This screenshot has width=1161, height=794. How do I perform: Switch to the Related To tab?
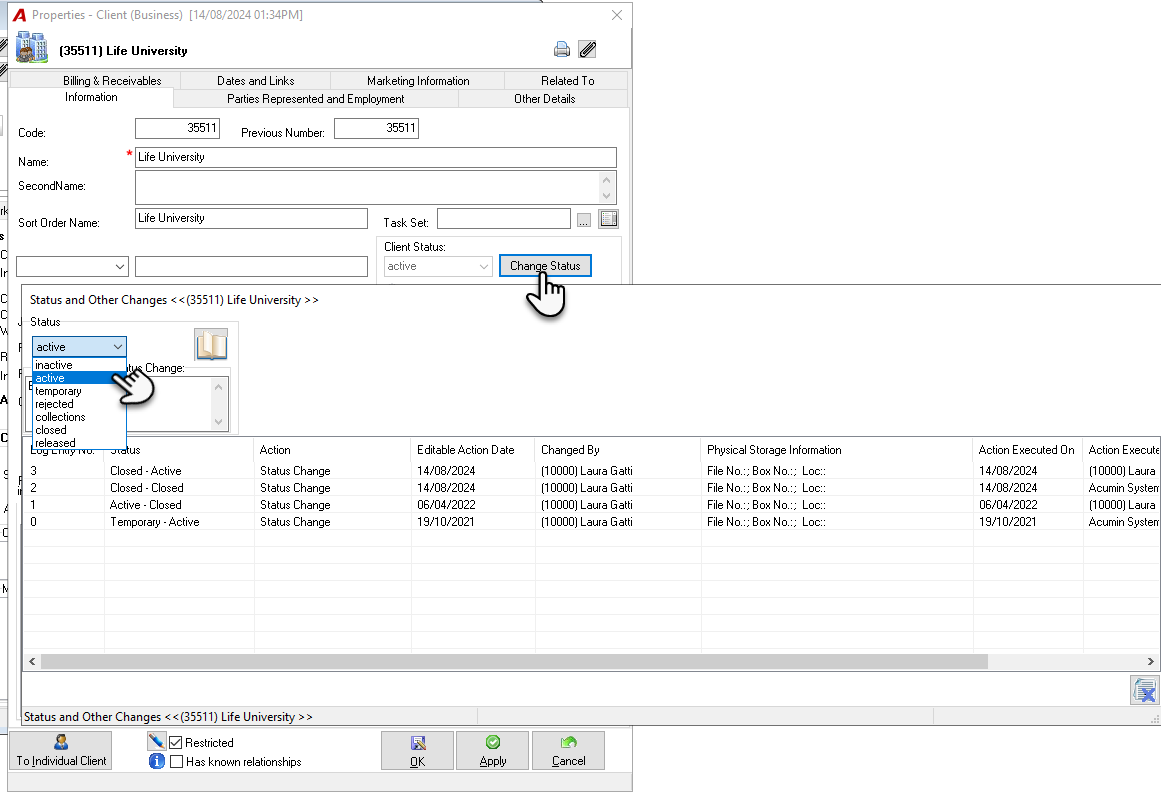(x=567, y=81)
